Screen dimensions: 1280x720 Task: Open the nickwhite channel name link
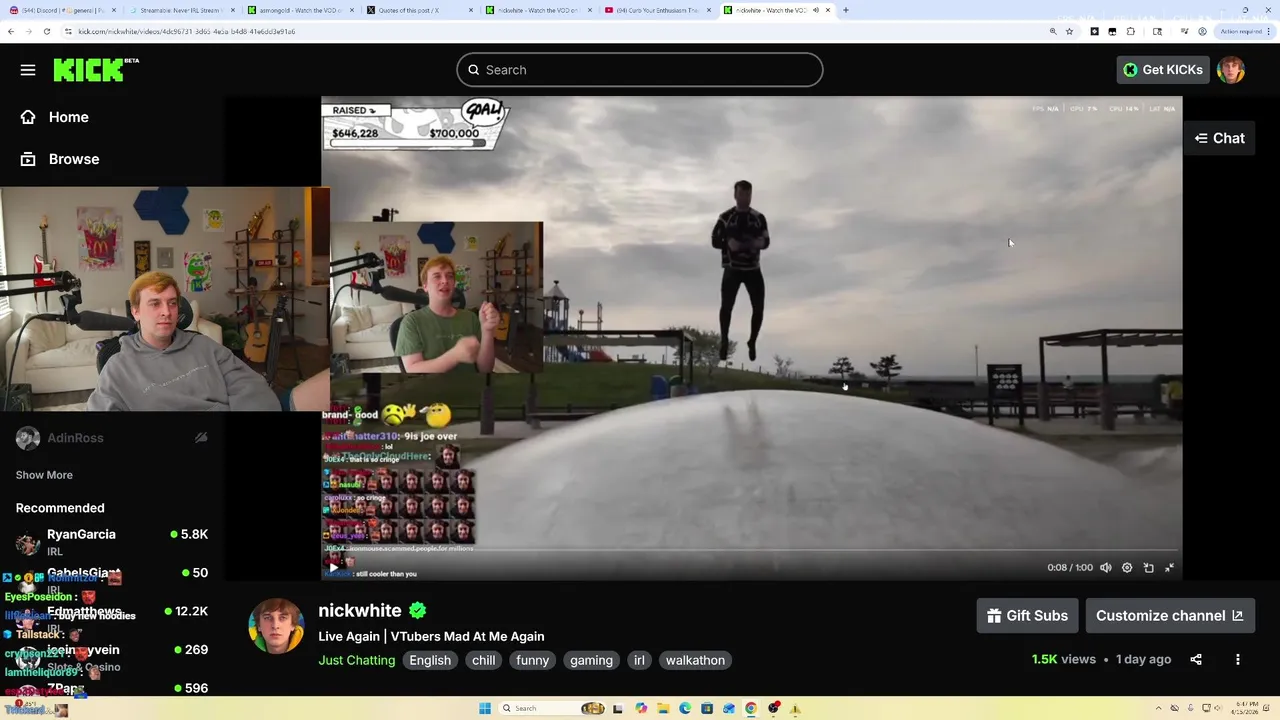360,611
